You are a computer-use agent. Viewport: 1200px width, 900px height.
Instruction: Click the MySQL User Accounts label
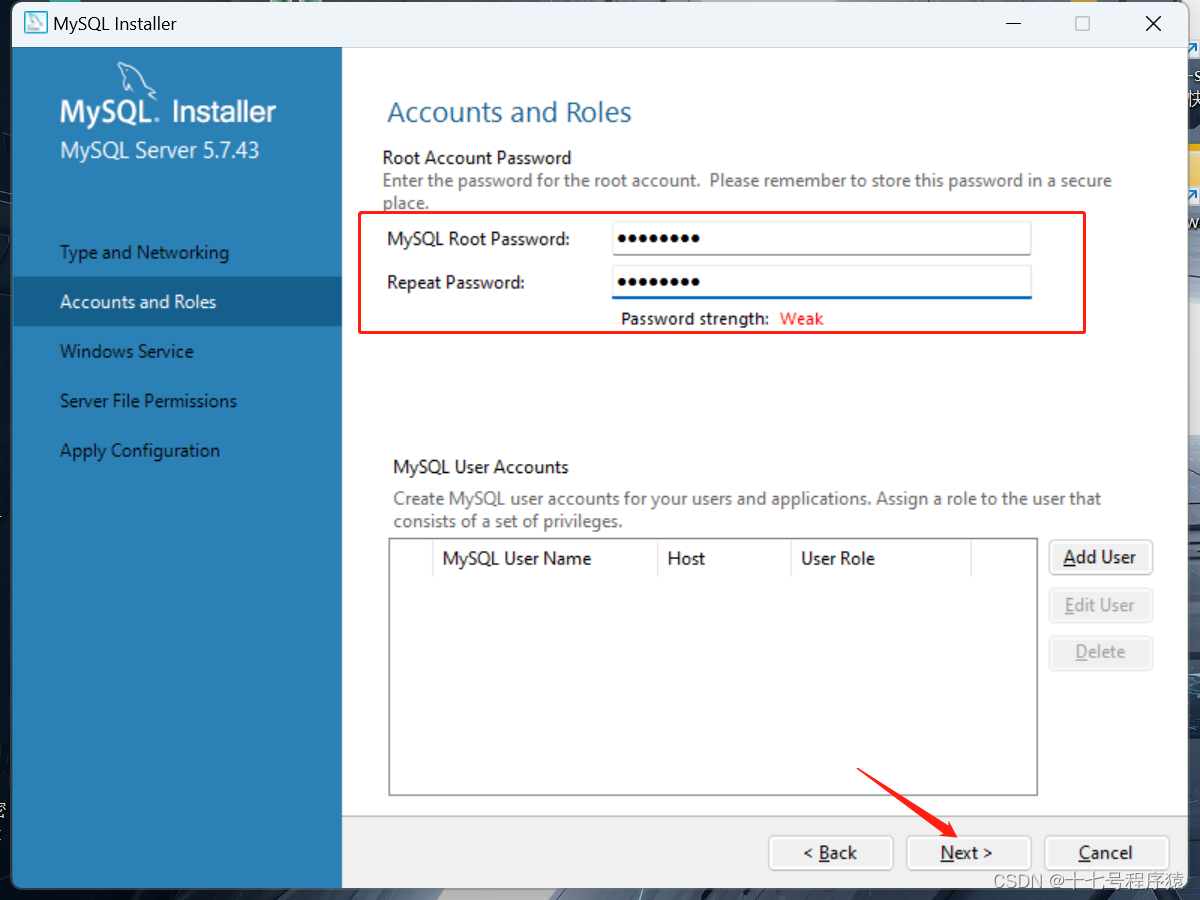point(481,467)
